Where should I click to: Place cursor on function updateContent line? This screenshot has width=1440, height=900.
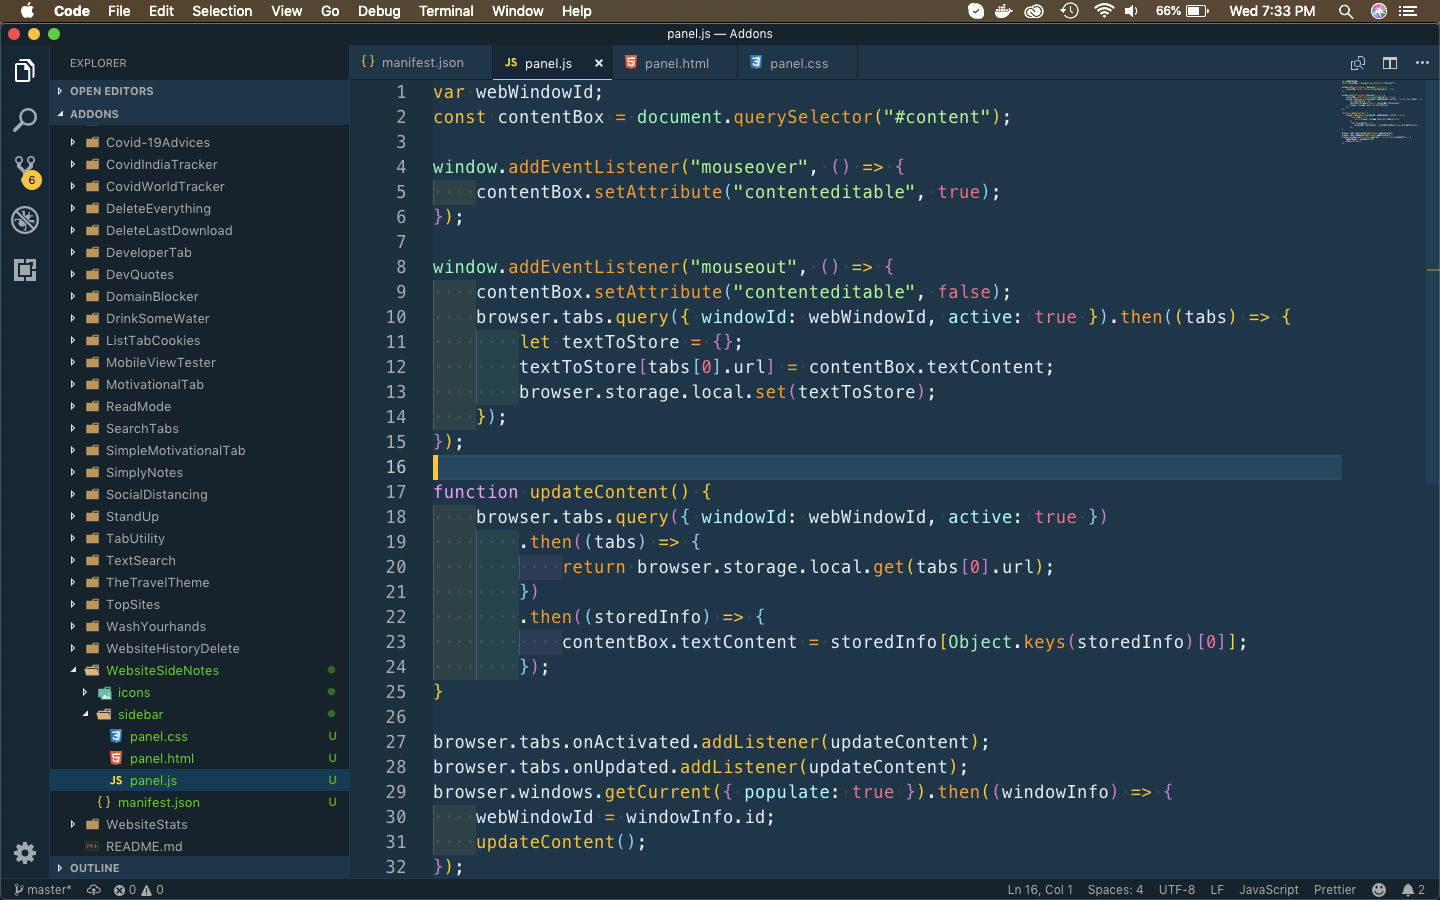tap(572, 492)
